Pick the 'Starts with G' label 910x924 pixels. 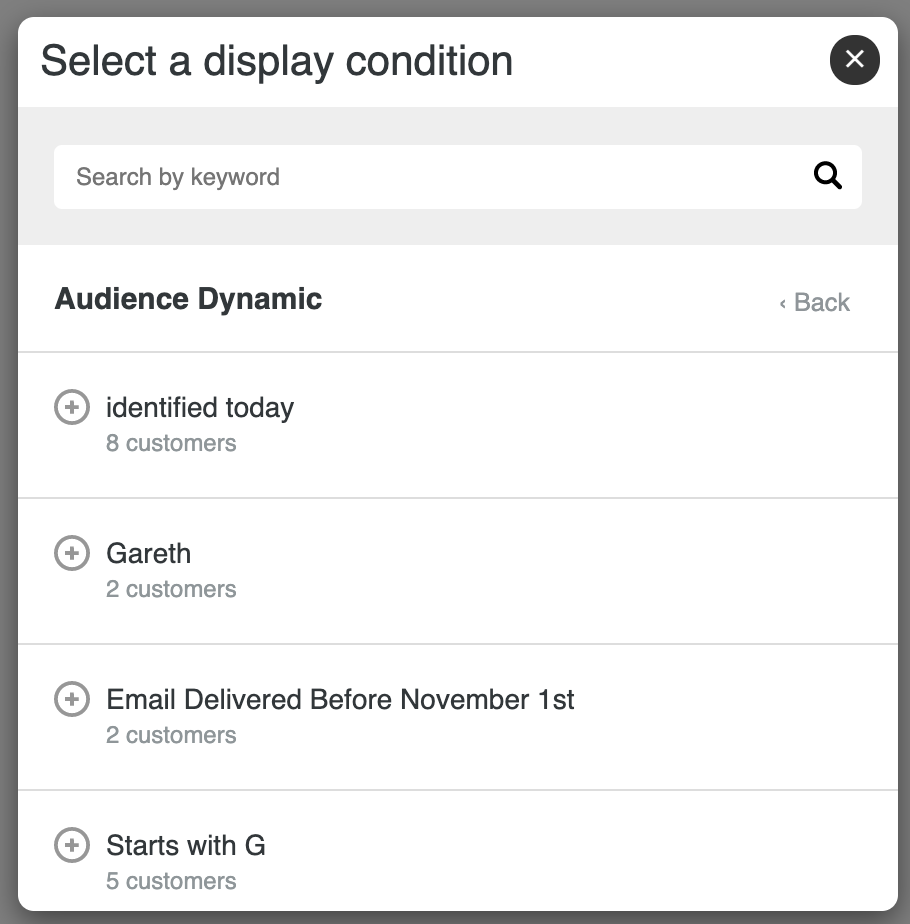click(186, 846)
